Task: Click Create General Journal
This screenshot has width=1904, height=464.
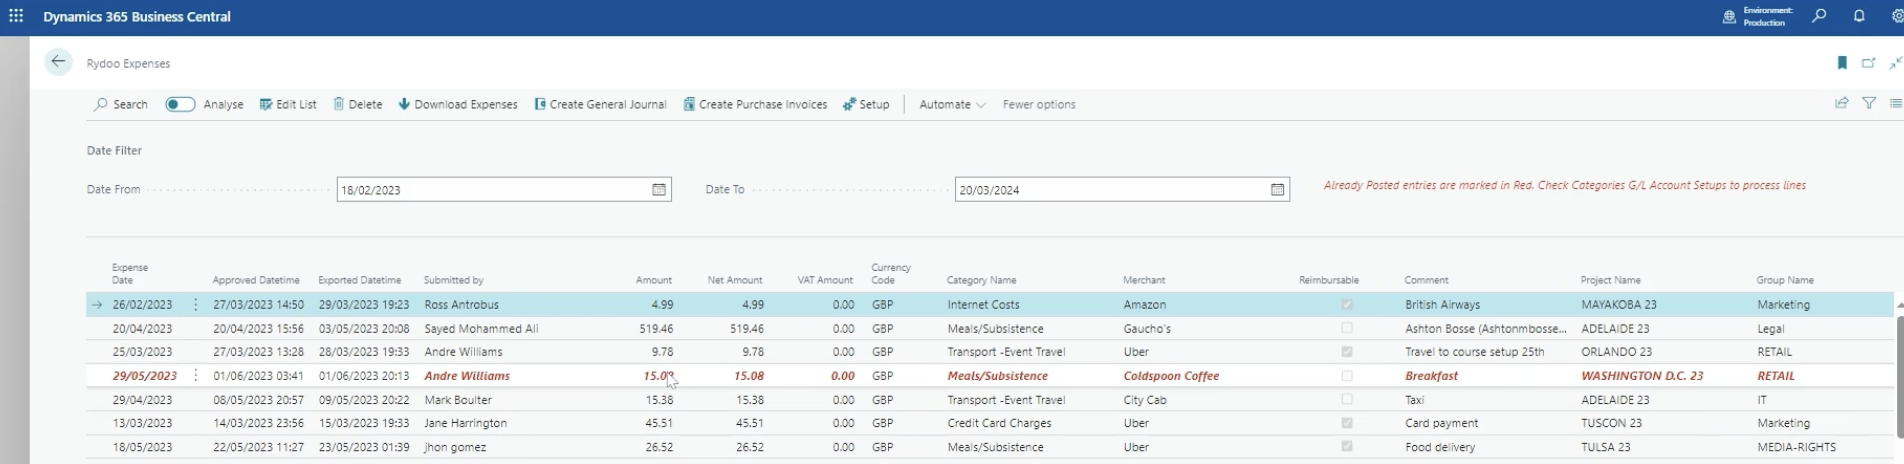Action: pyautogui.click(x=600, y=104)
